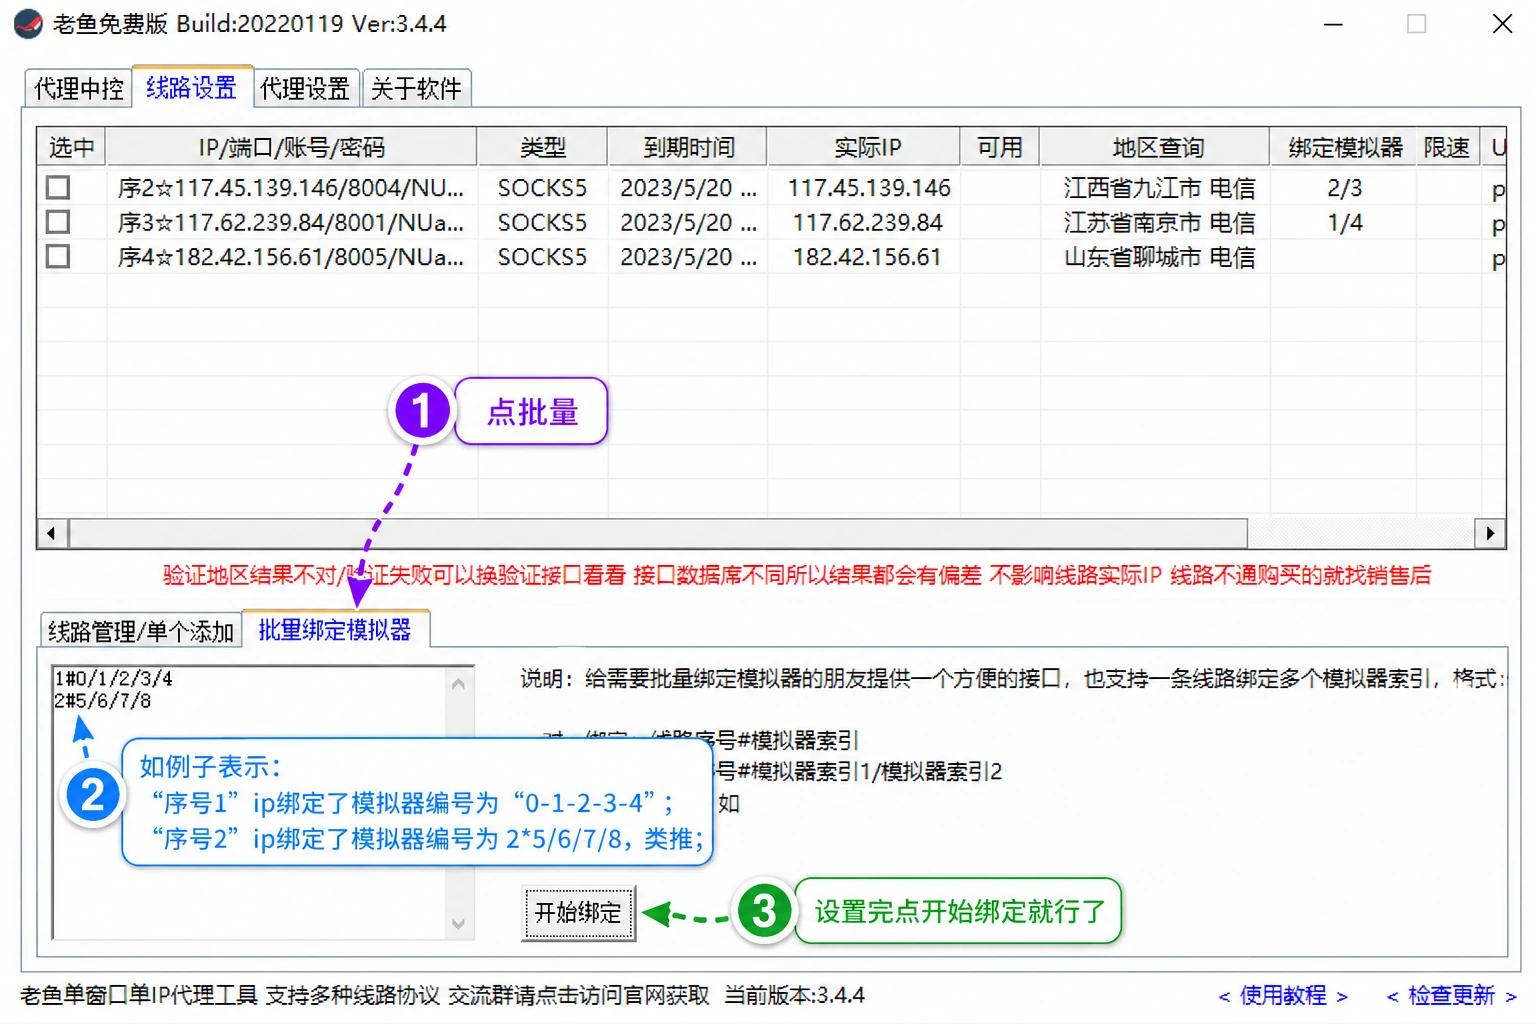Click the 类型 column header
The width and height of the screenshot is (1536, 1024).
coord(543,148)
